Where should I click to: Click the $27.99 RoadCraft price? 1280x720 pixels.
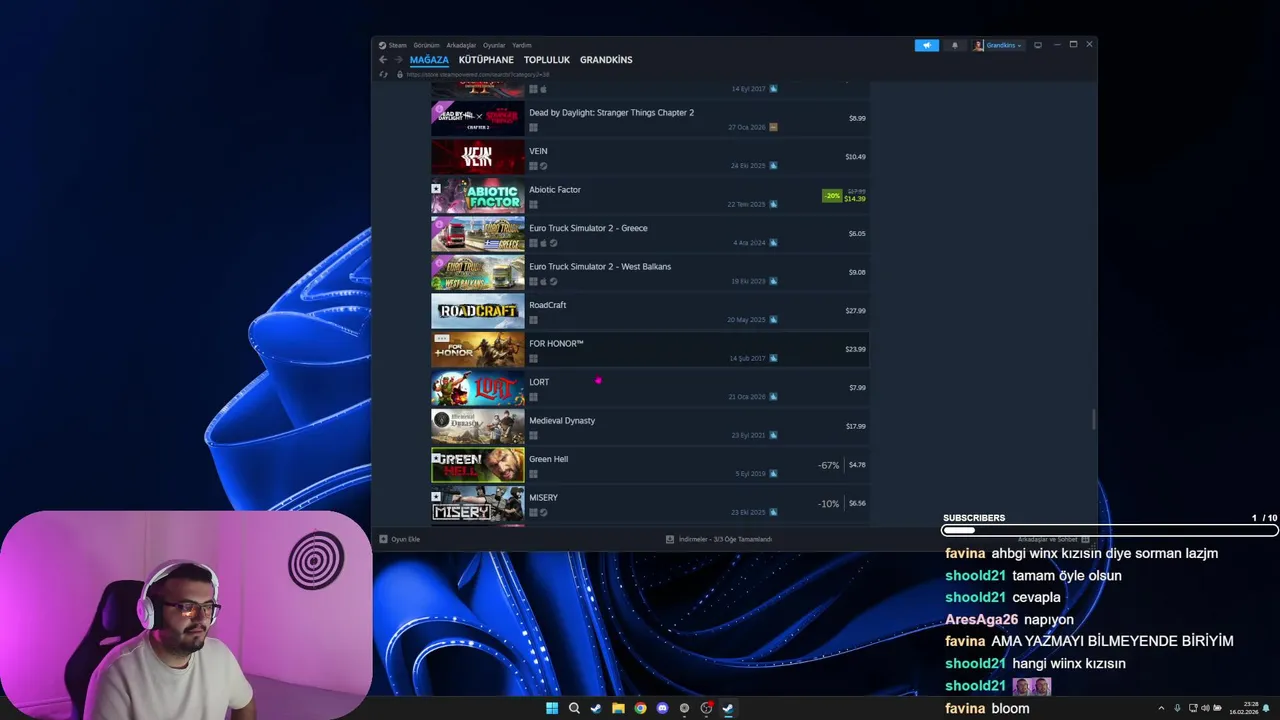click(x=855, y=311)
